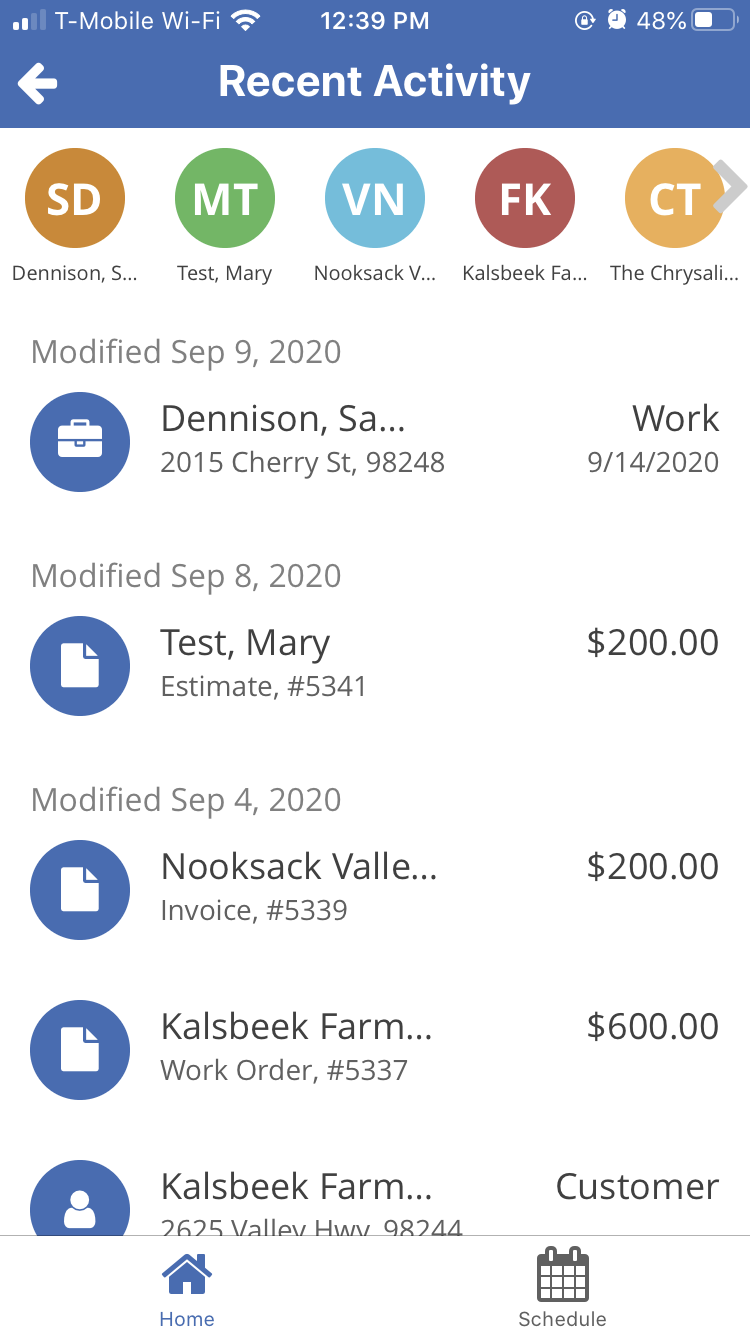Tap the back arrow in header

tap(38, 83)
